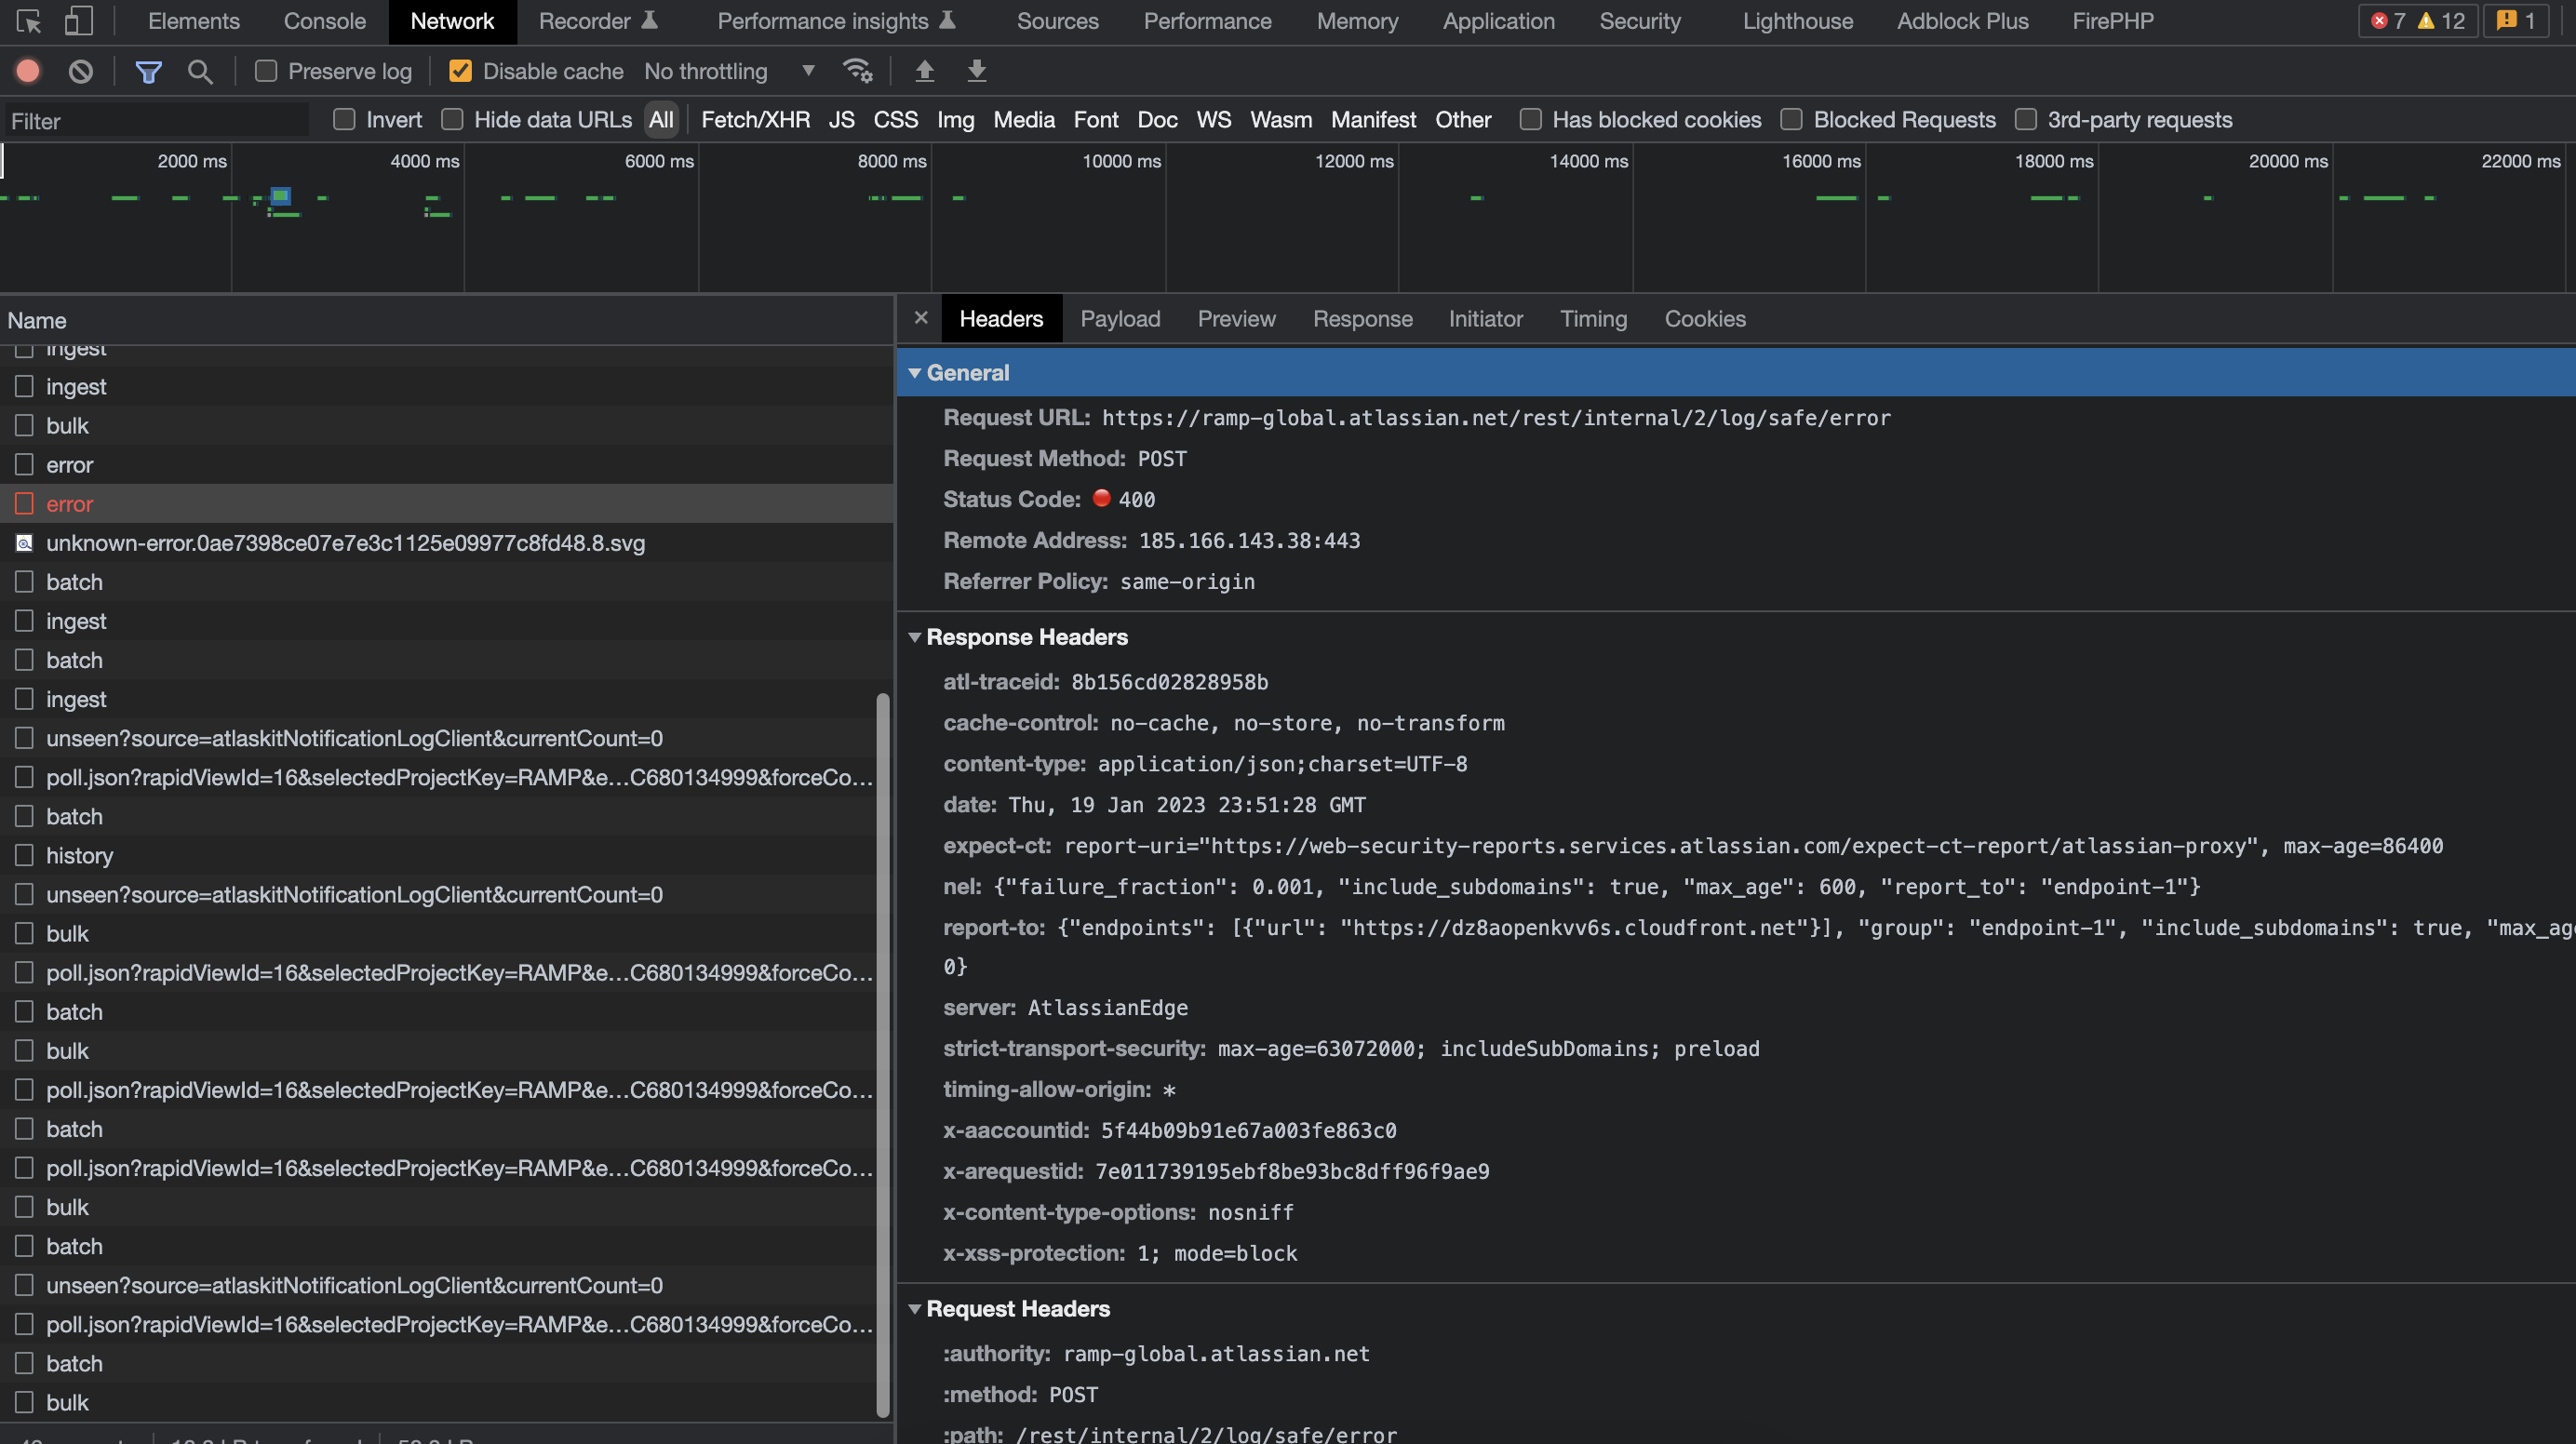The height and width of the screenshot is (1444, 2576).
Task: Toggle the device toolbar icon
Action: tap(78, 21)
